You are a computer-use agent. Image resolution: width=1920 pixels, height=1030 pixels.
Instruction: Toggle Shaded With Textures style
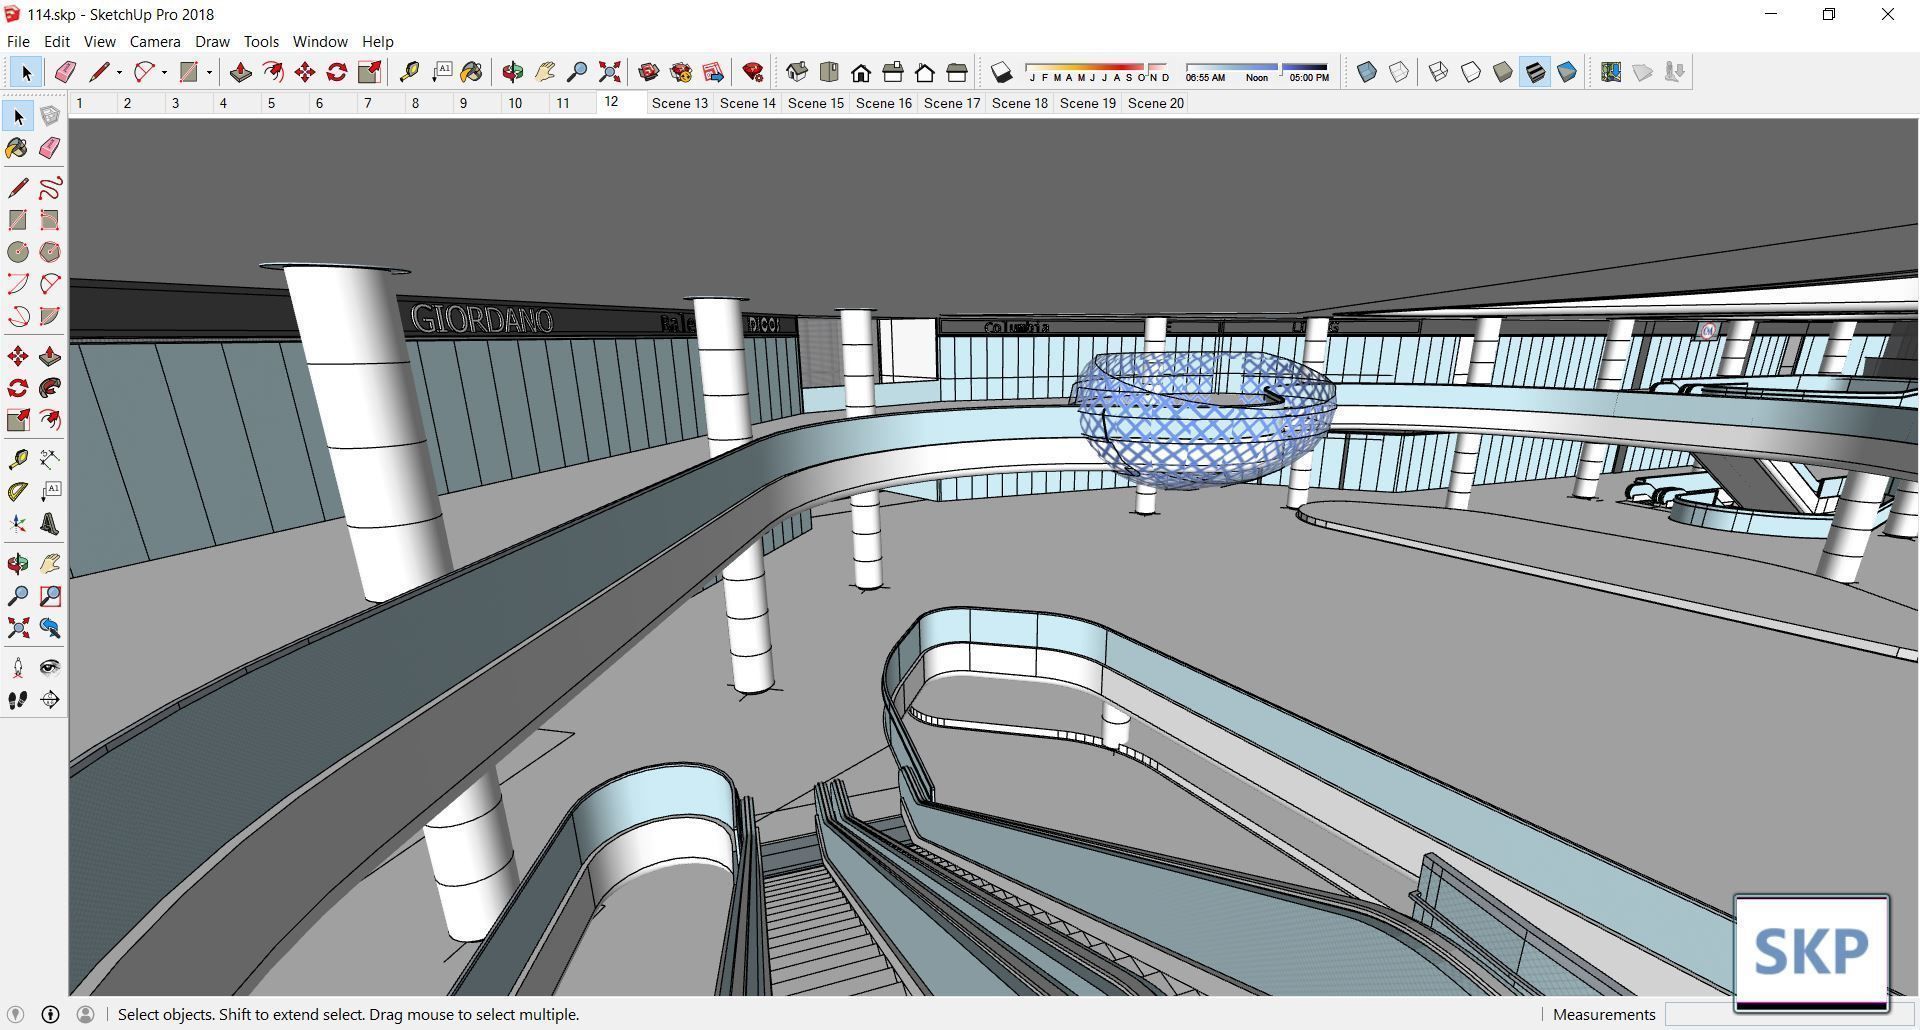[1535, 72]
